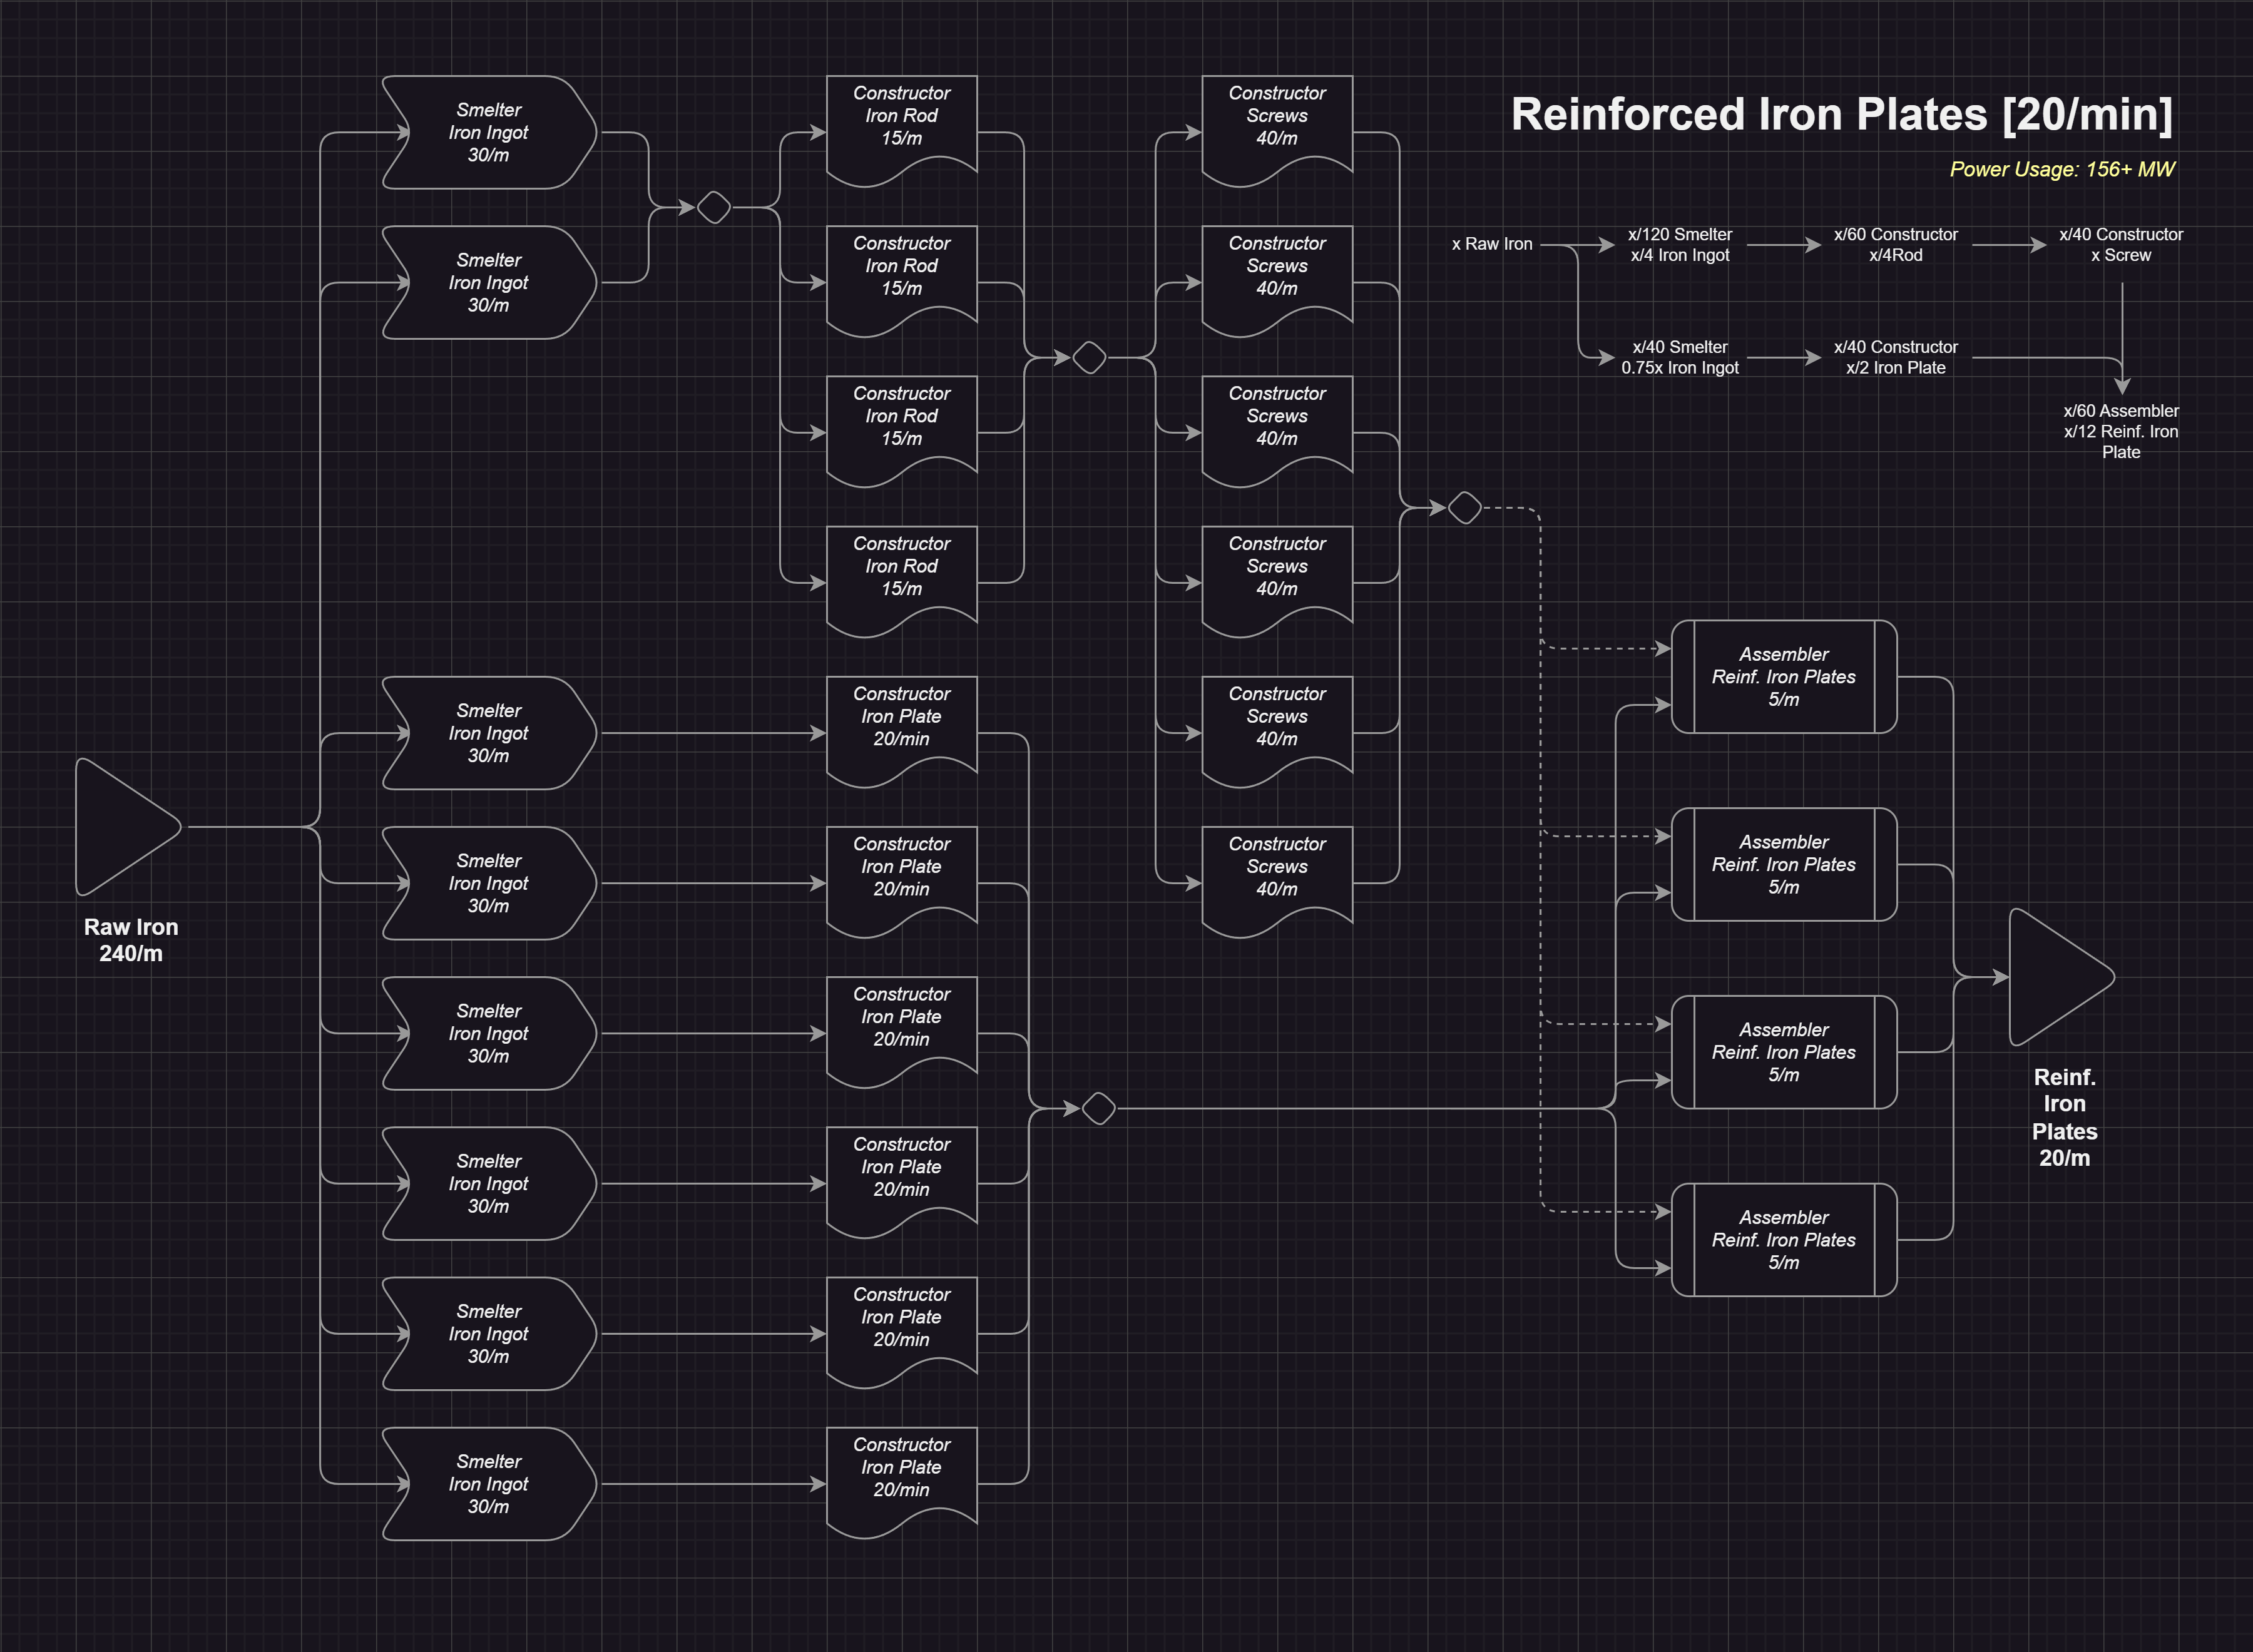Click the yellow Power Usage 156+ MW text
The image size is (2253, 1652).
pyautogui.click(x=2061, y=169)
